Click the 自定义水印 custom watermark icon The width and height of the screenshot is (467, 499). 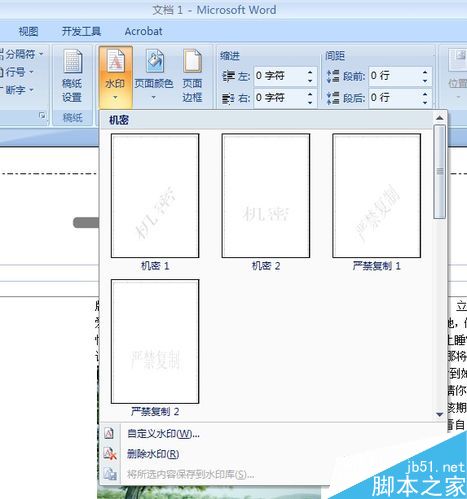pyautogui.click(x=109, y=433)
